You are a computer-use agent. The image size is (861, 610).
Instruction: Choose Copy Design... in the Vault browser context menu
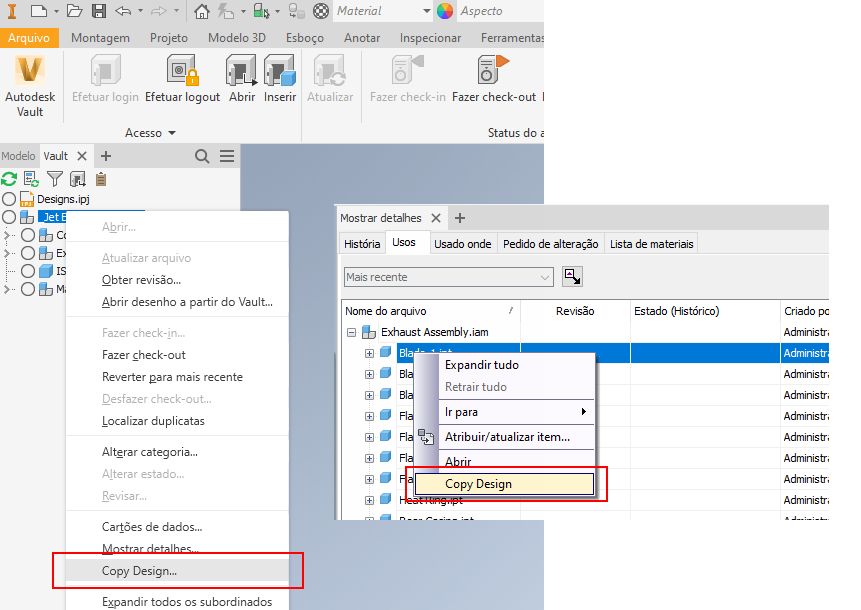(177, 571)
